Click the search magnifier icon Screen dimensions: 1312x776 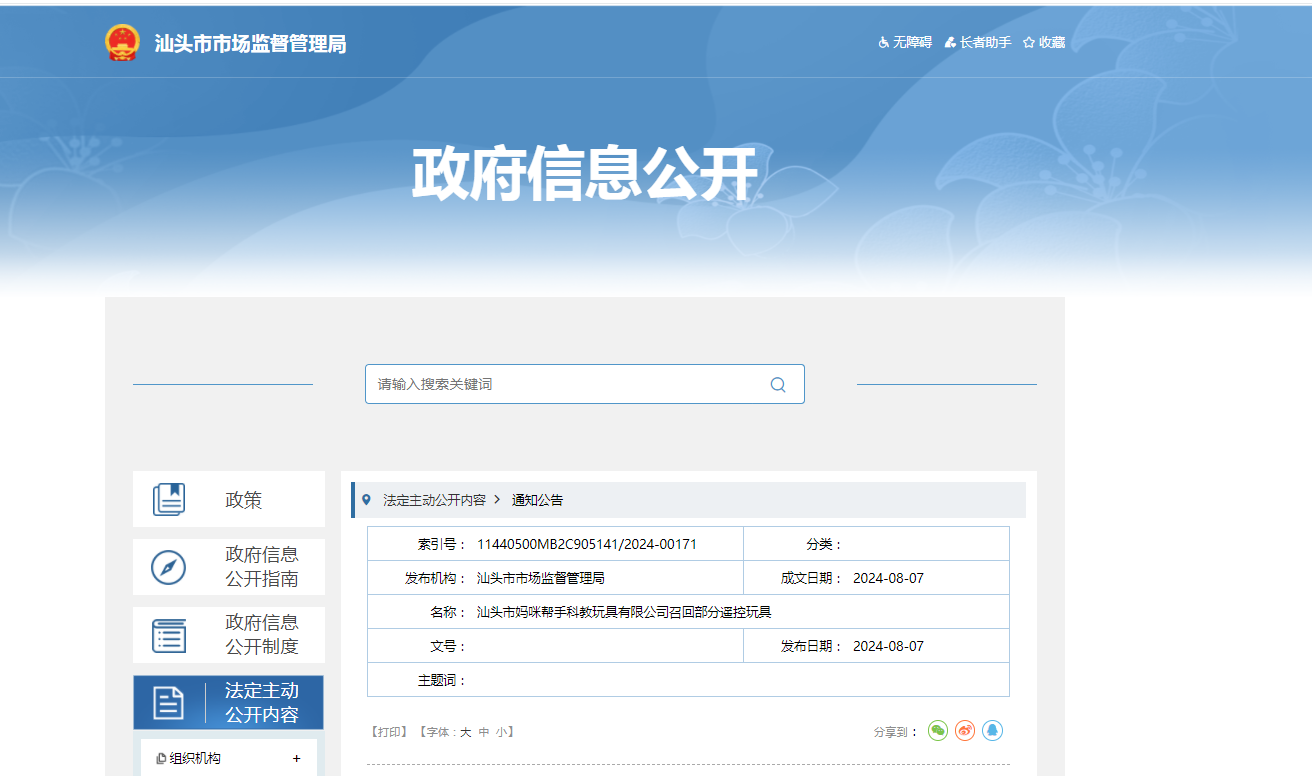[778, 385]
